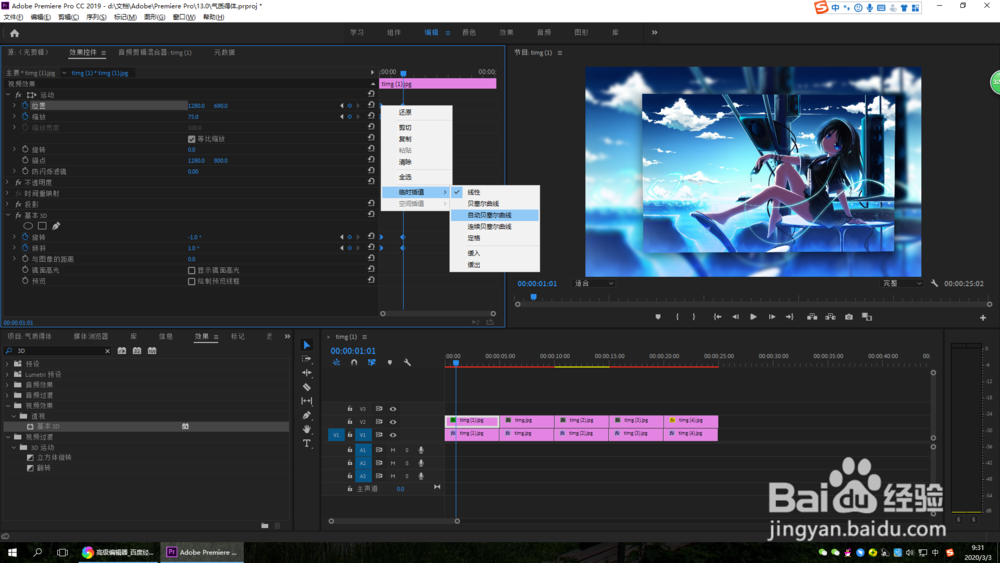Step back one frame in program monitor
Image resolution: width=1000 pixels, height=563 pixels.
735,317
